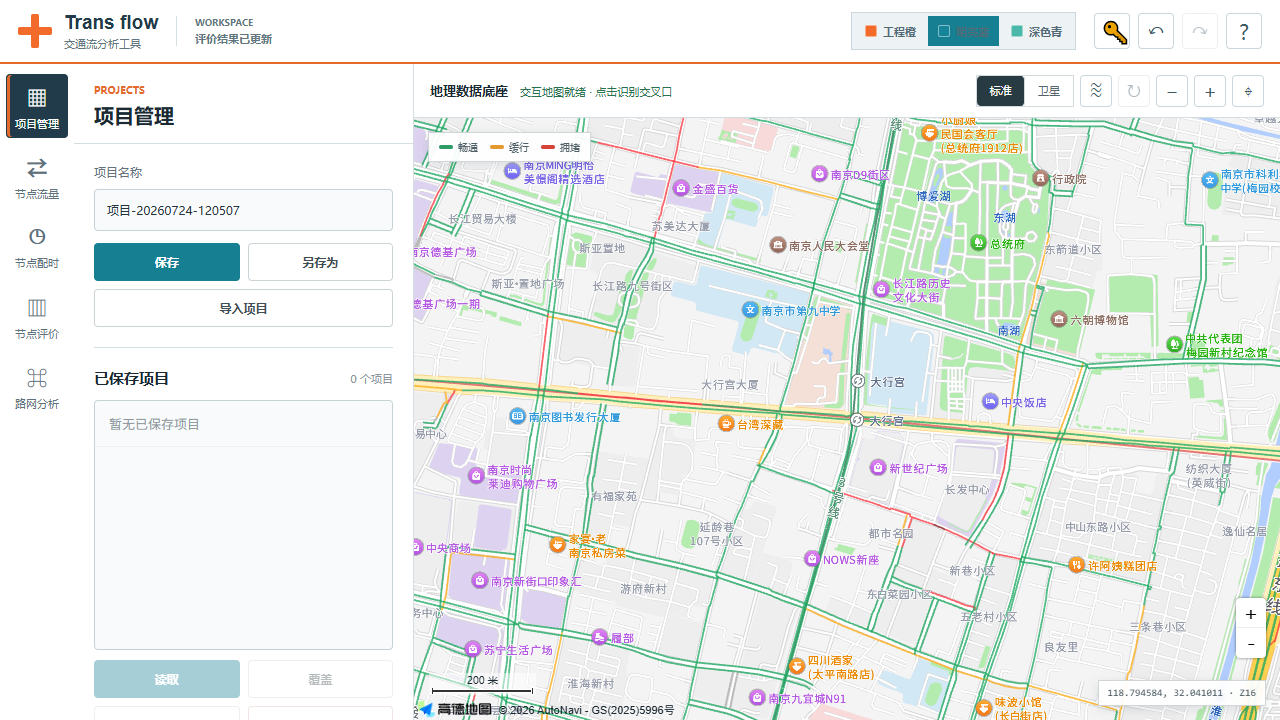Click the 南京人民大会堂 map marker
1280x720 pixels.
(778, 245)
